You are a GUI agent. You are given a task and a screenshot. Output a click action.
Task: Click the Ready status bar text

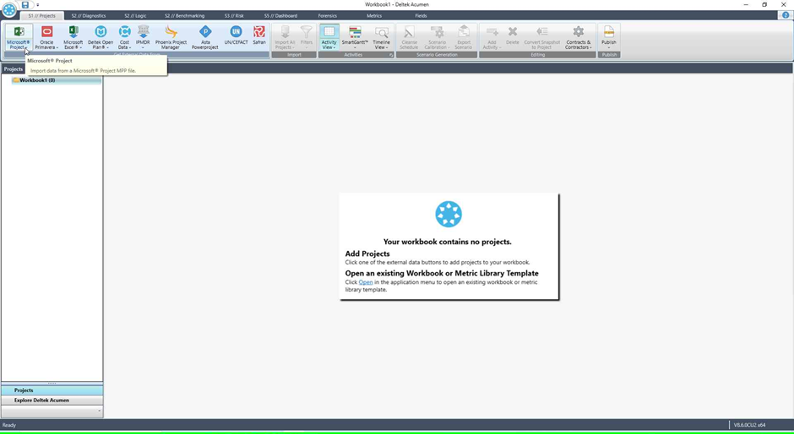pos(9,425)
